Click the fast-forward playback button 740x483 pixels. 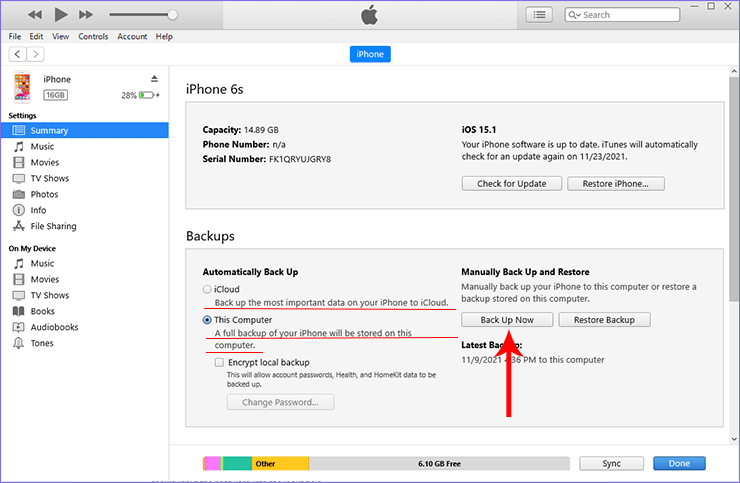pos(85,15)
